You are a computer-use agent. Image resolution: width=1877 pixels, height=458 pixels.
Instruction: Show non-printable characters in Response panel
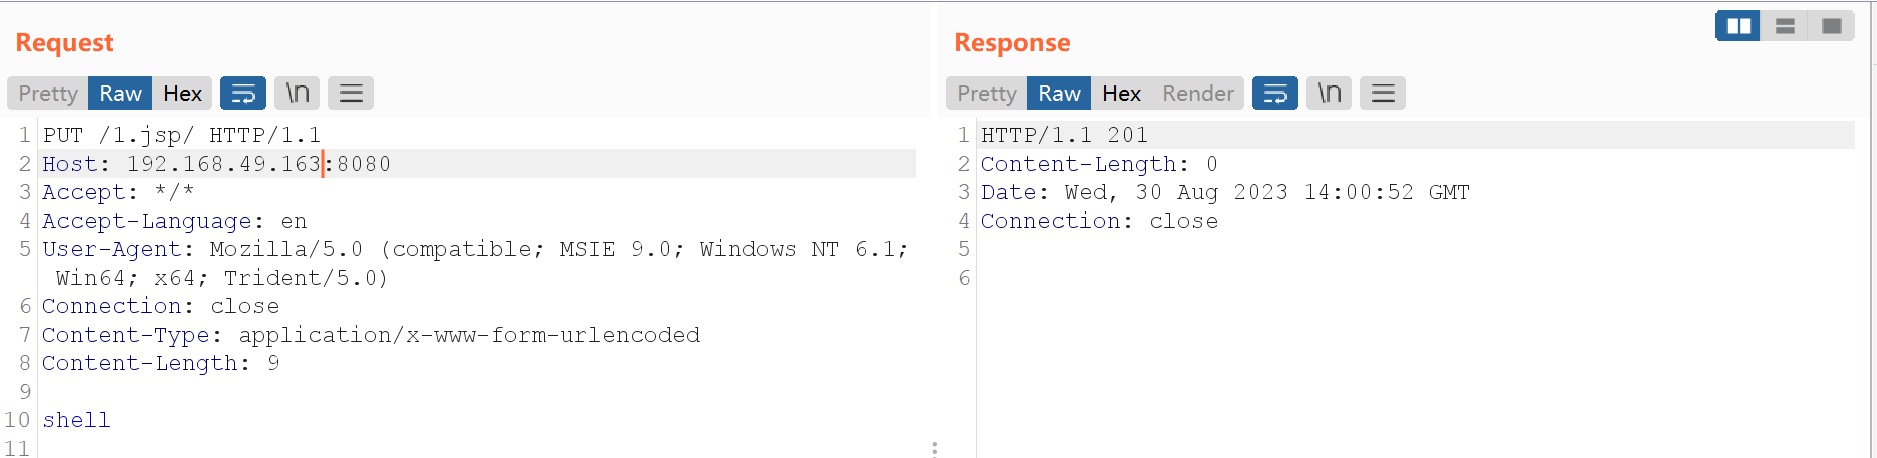click(x=1329, y=93)
